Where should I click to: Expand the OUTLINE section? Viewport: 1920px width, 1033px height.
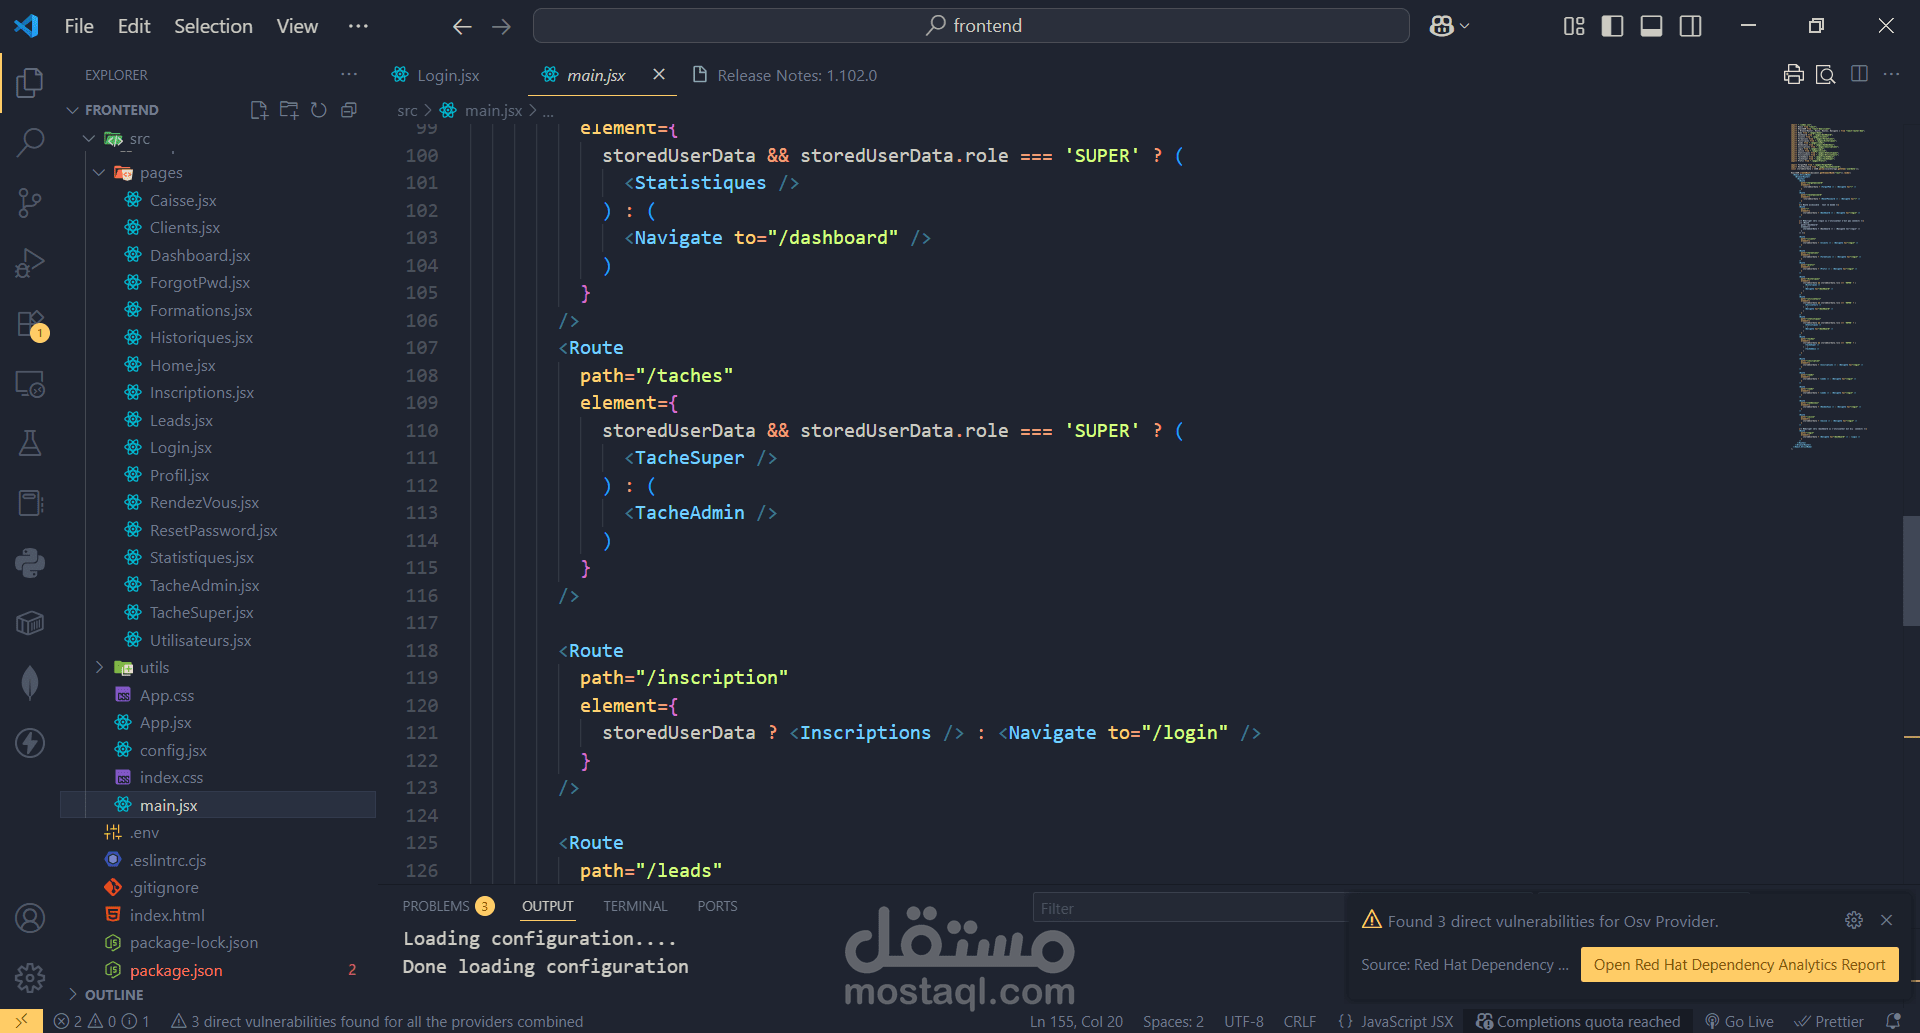(114, 995)
